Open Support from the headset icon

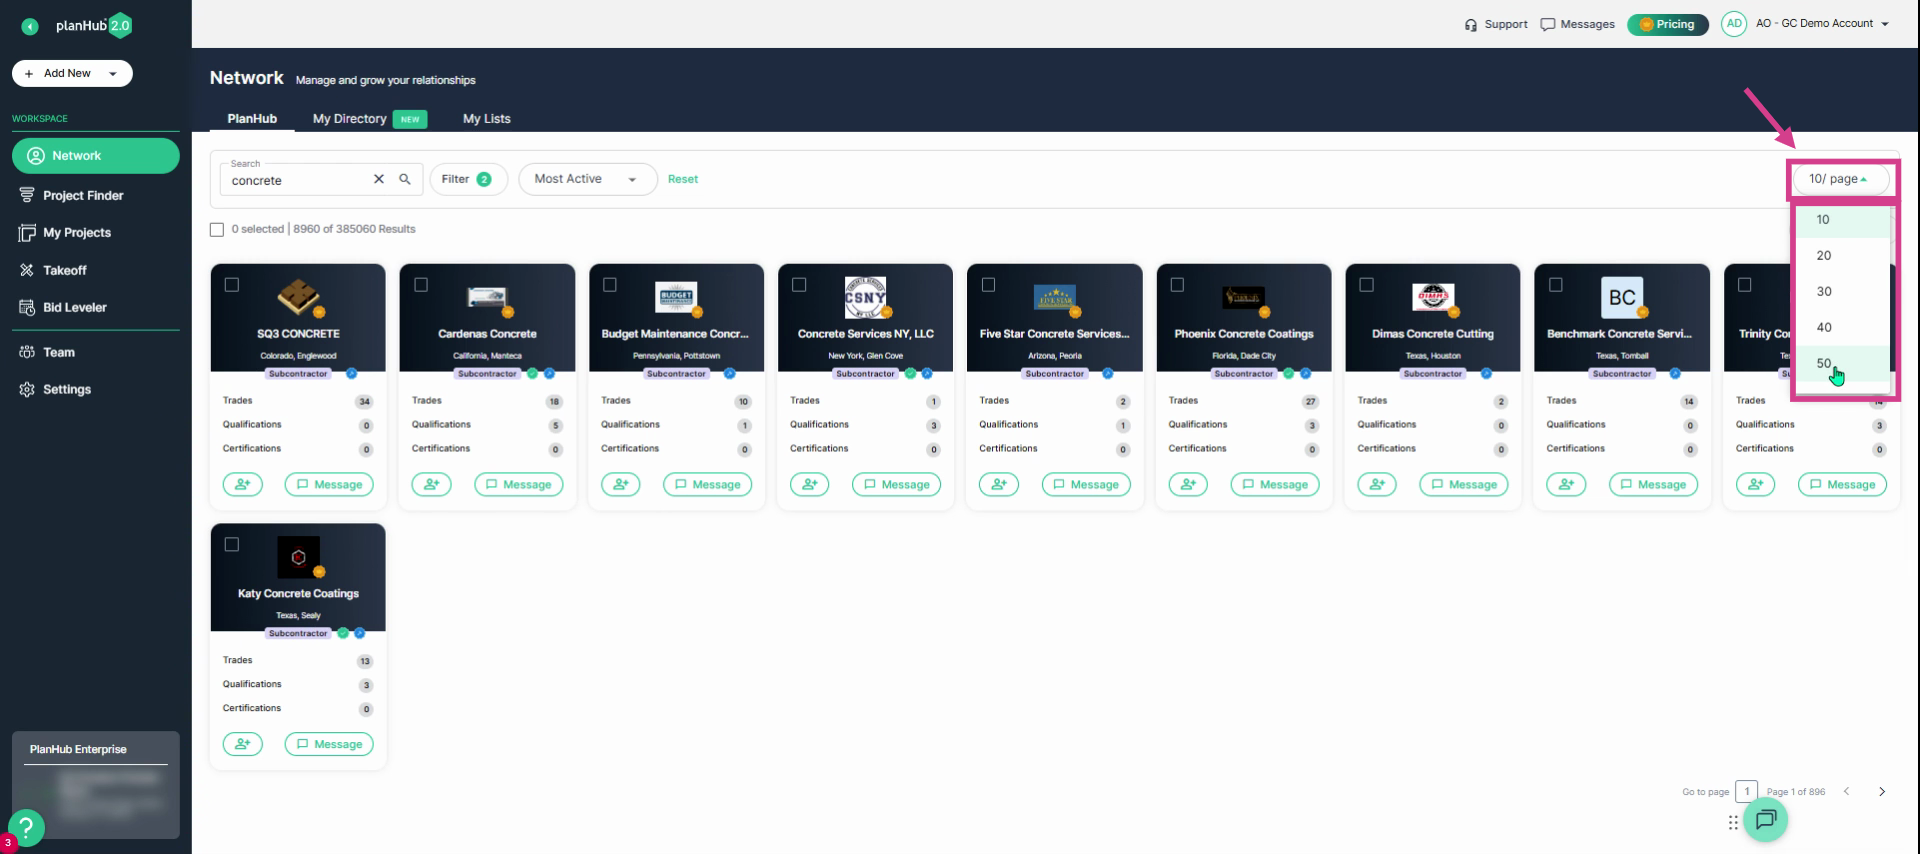pyautogui.click(x=1496, y=24)
